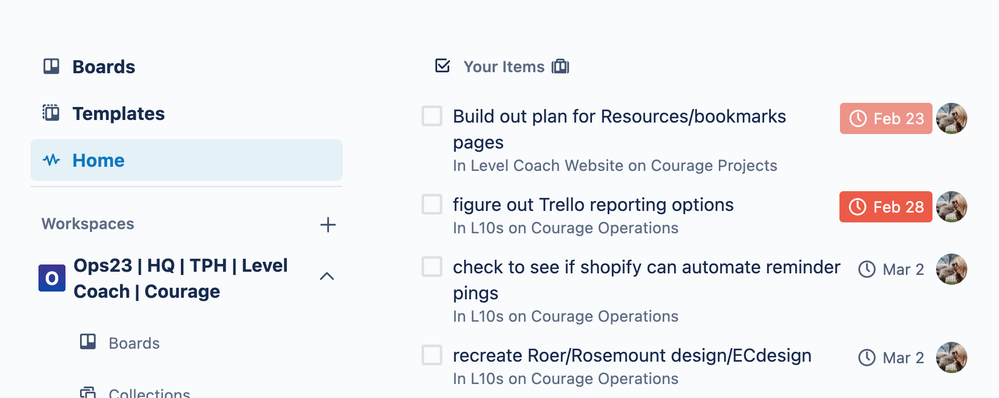Click the briefcase icon next to Your Items
Image resolution: width=999 pixels, height=398 pixels.
click(560, 66)
